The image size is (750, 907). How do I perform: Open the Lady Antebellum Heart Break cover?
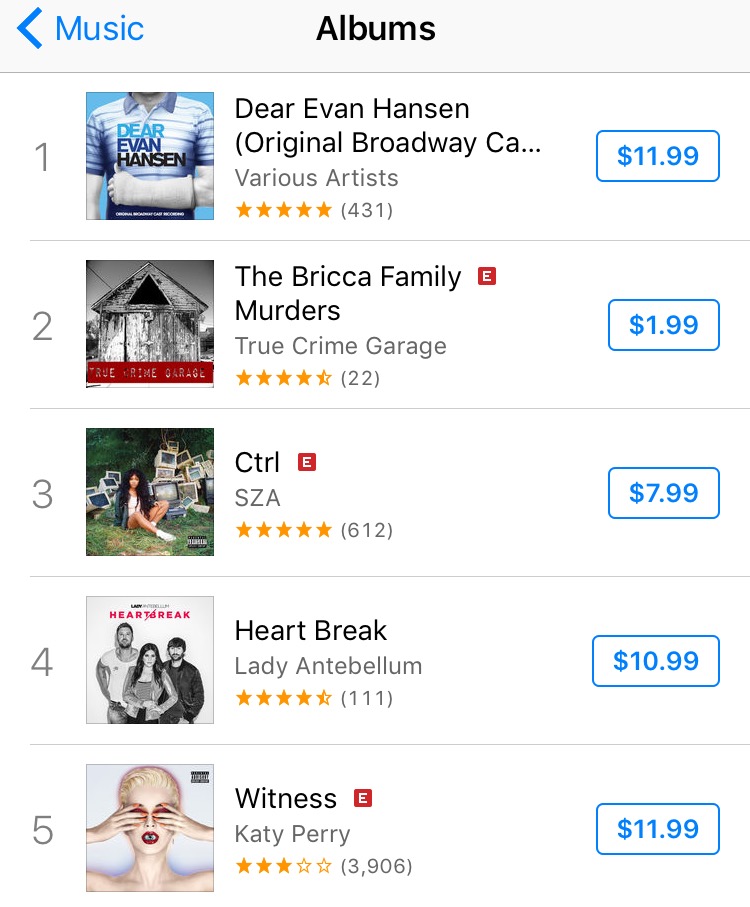click(150, 660)
